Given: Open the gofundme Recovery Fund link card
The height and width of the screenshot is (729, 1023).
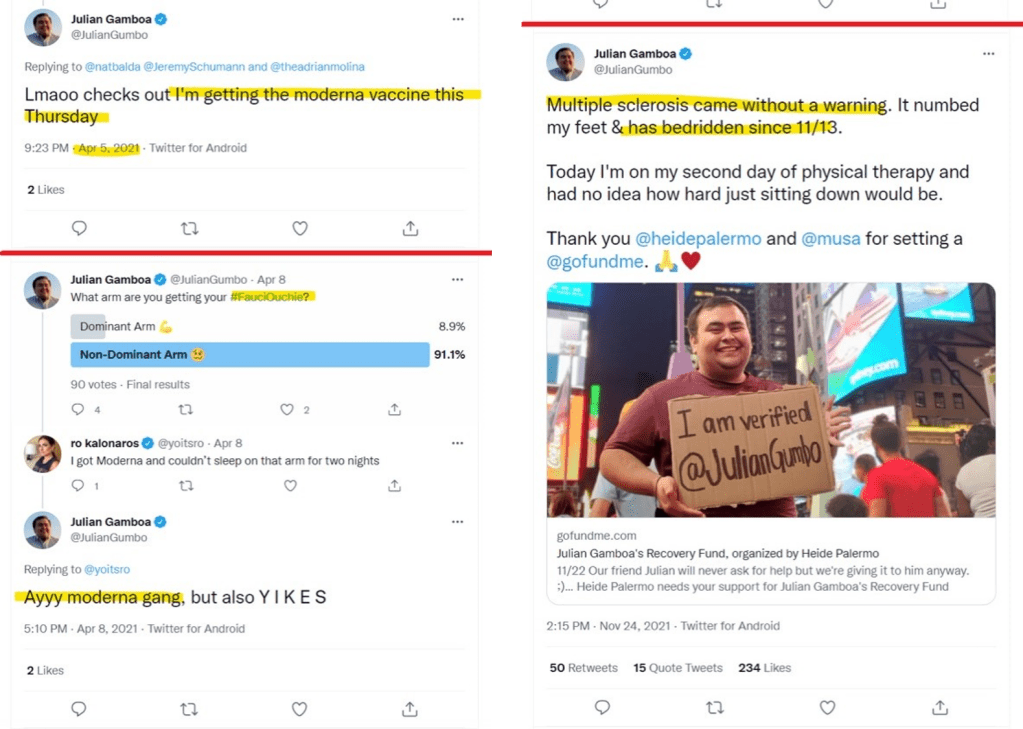Looking at the screenshot, I should coord(770,561).
